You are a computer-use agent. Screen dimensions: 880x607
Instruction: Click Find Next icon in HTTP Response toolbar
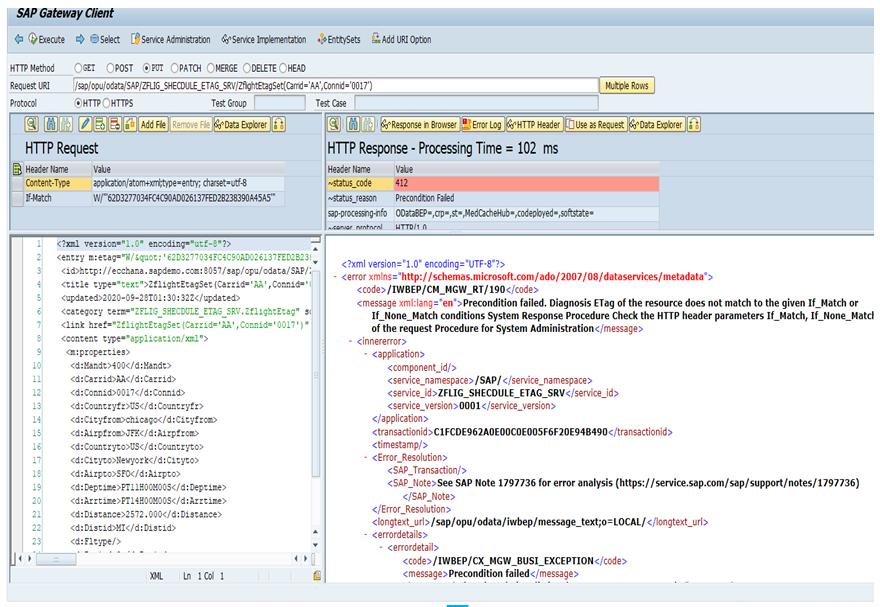(x=368, y=125)
